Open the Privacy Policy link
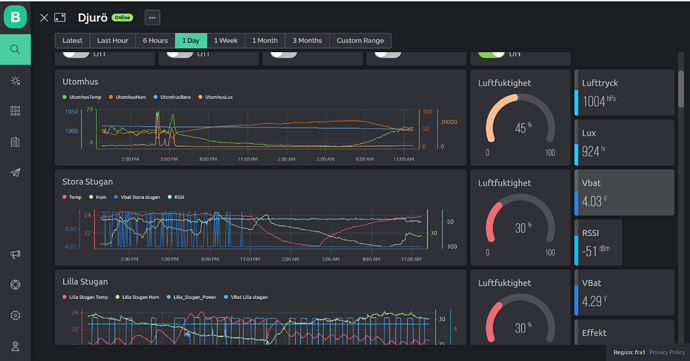 pos(667,352)
